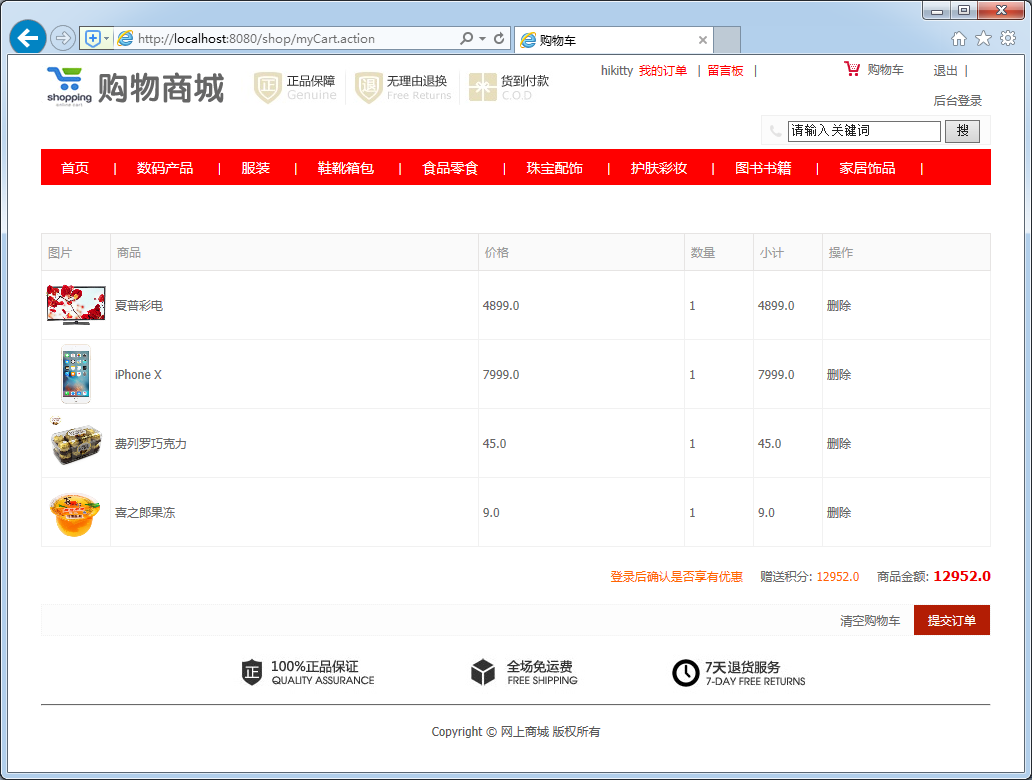Delete 喜之郎果冻 from cart

tap(839, 513)
